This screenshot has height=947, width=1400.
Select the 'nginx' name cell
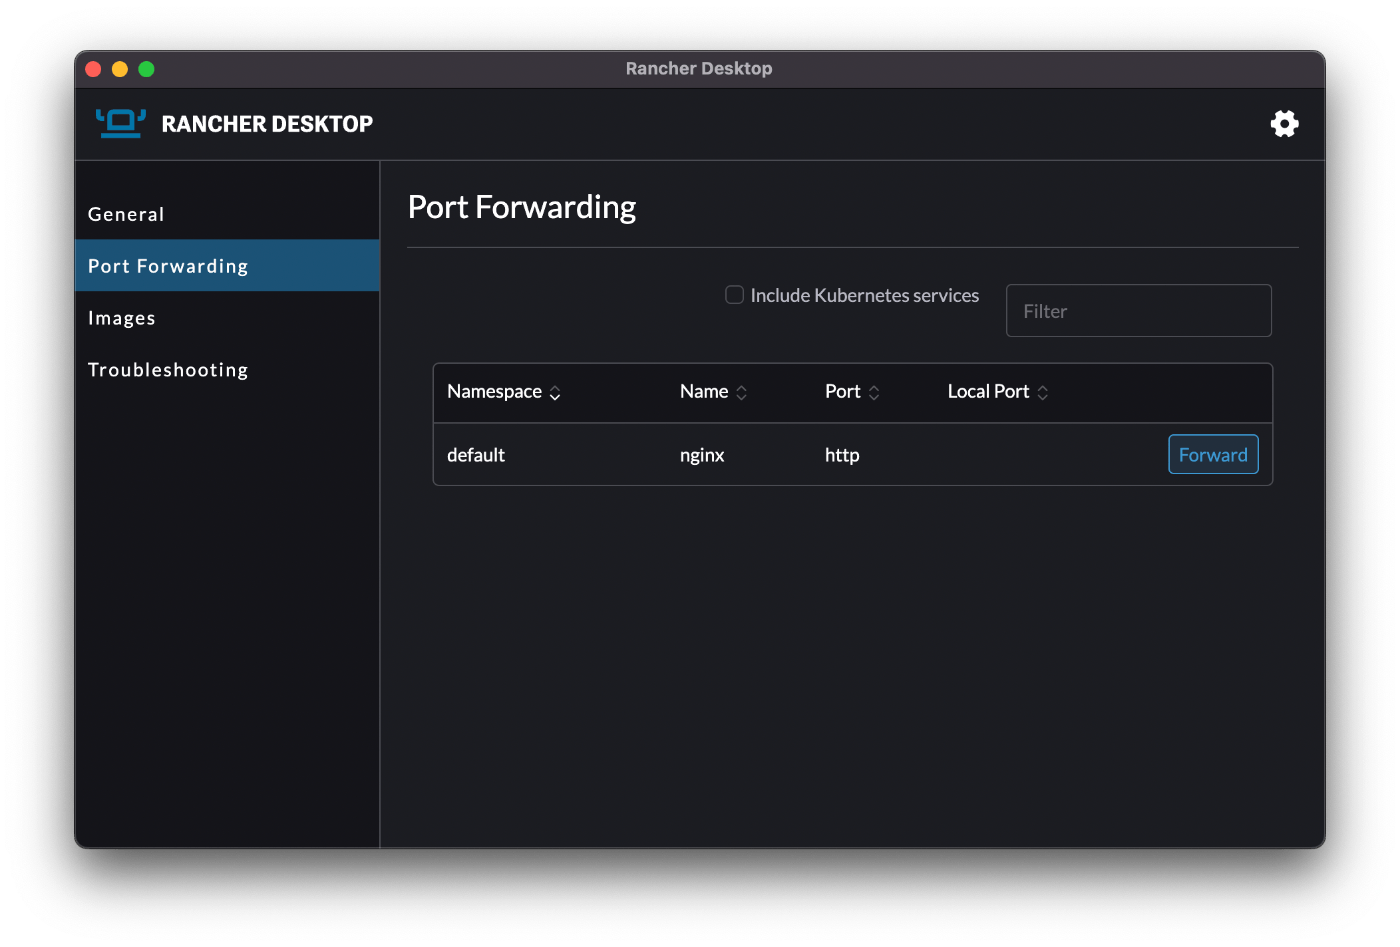pos(702,455)
